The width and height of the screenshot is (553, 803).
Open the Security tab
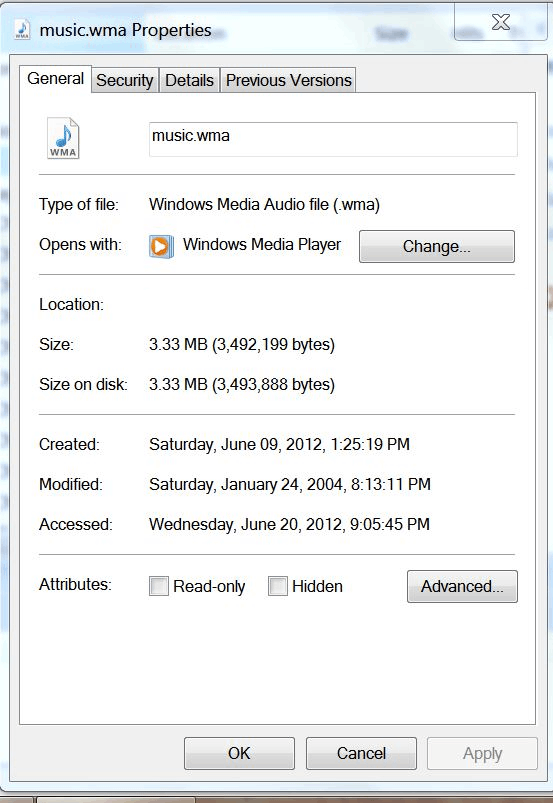(125, 80)
